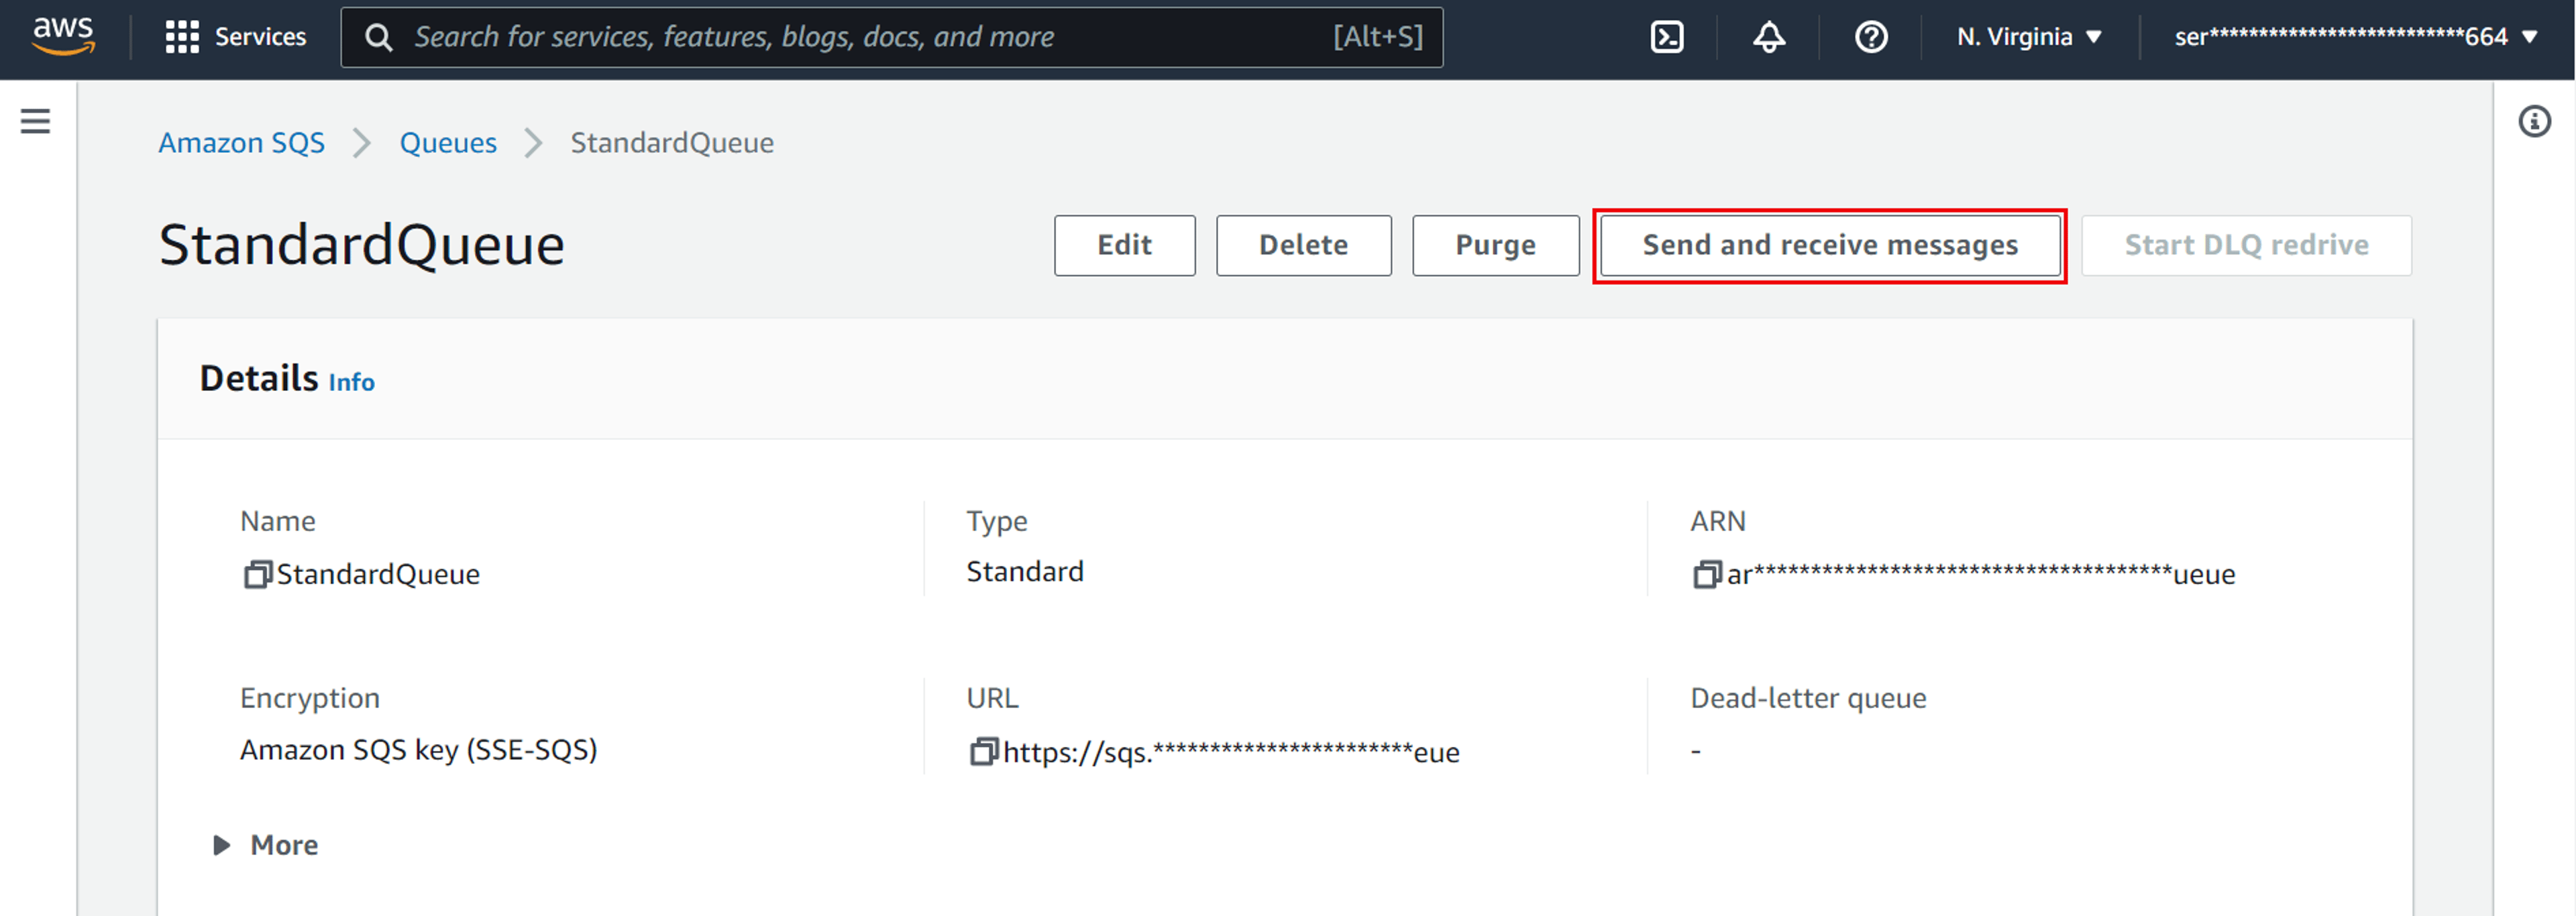The height and width of the screenshot is (916, 2576).
Task: Go to Queues breadcrumb link
Action: [448, 143]
